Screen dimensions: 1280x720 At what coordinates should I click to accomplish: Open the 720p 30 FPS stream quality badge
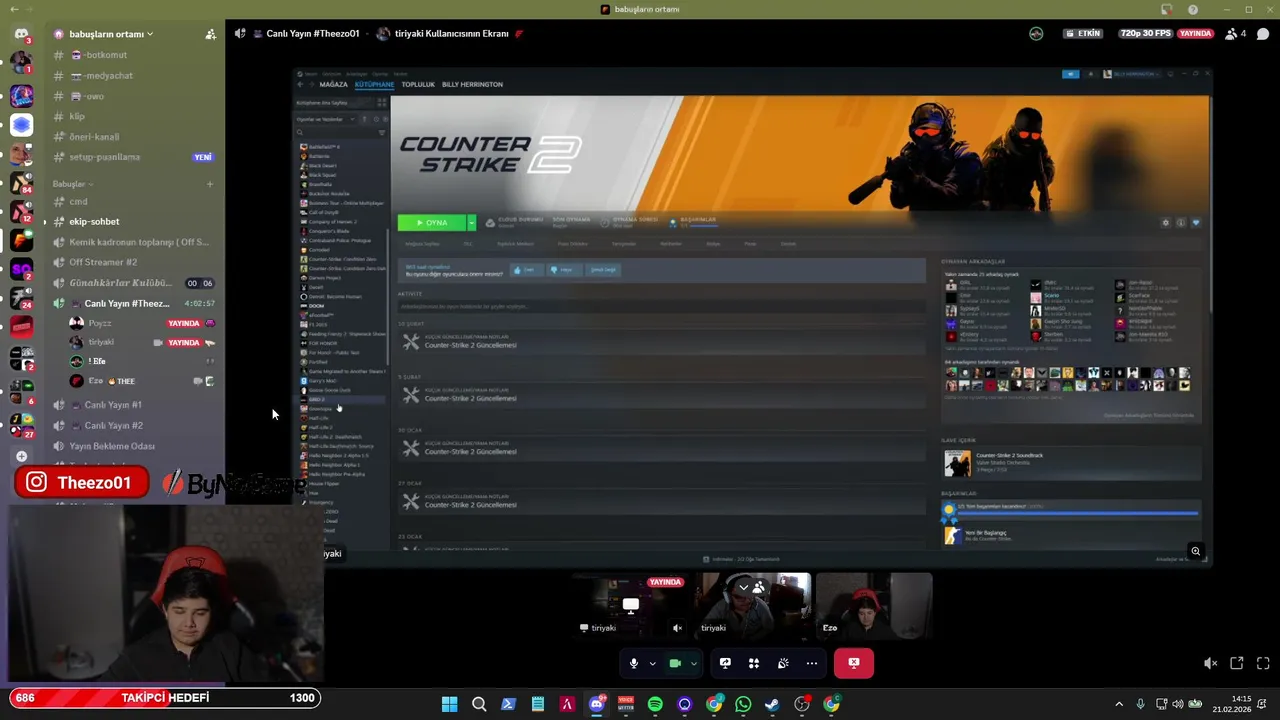(x=1146, y=33)
